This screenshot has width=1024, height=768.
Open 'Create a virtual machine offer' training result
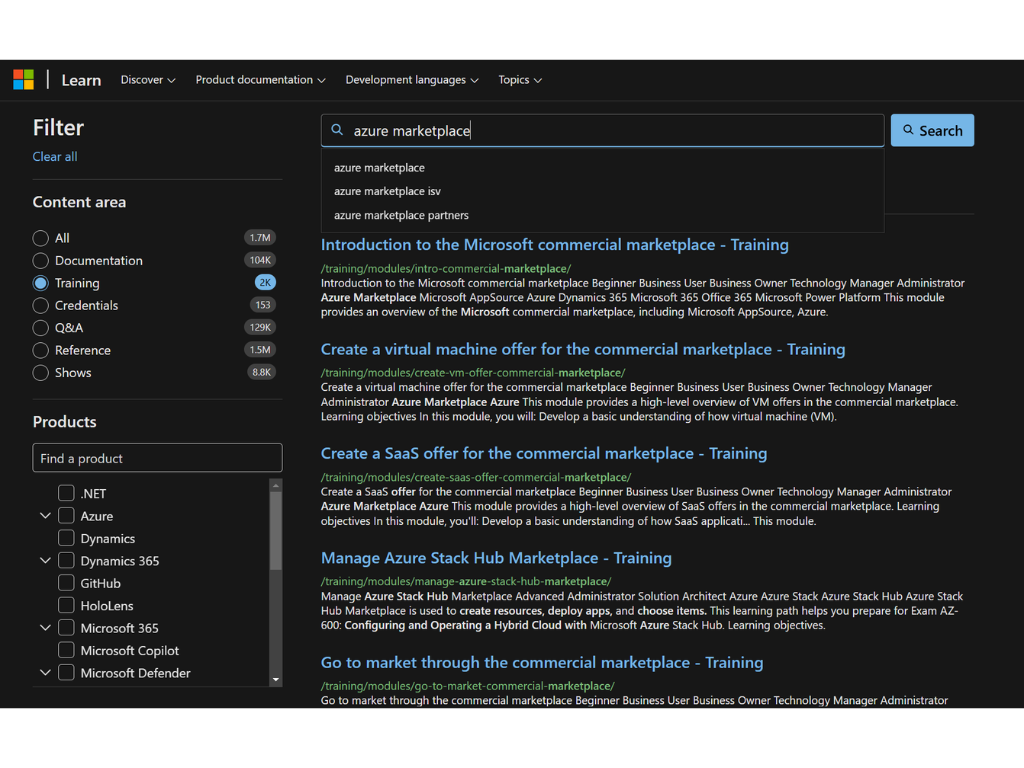click(583, 349)
